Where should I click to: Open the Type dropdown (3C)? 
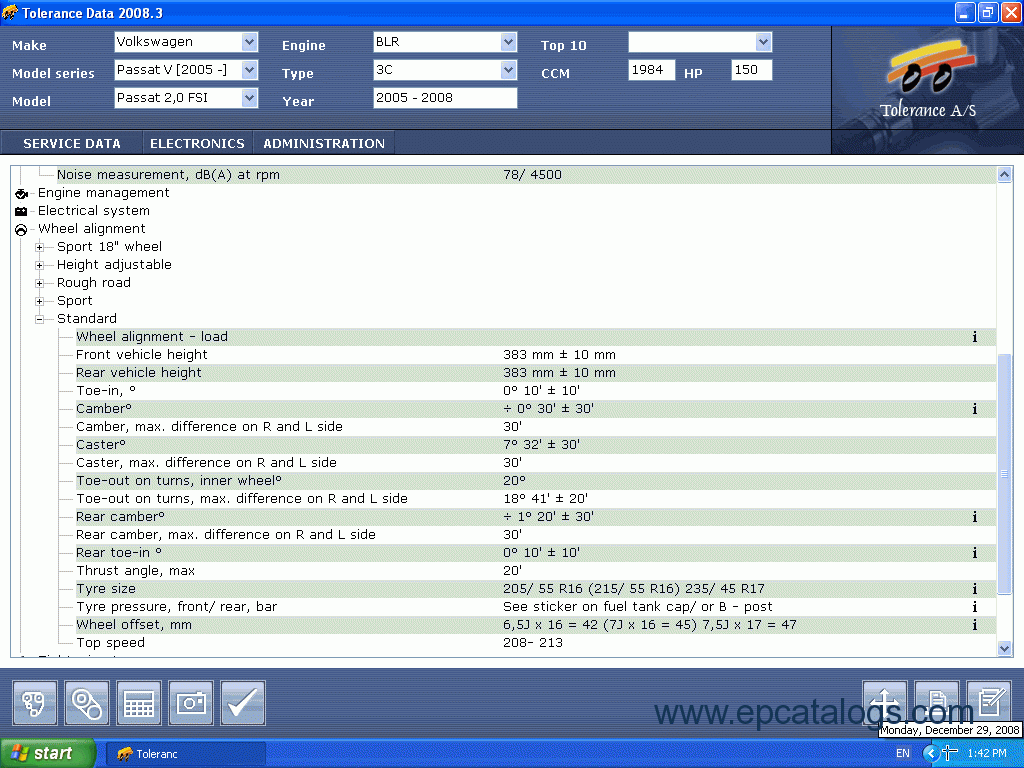(x=509, y=70)
